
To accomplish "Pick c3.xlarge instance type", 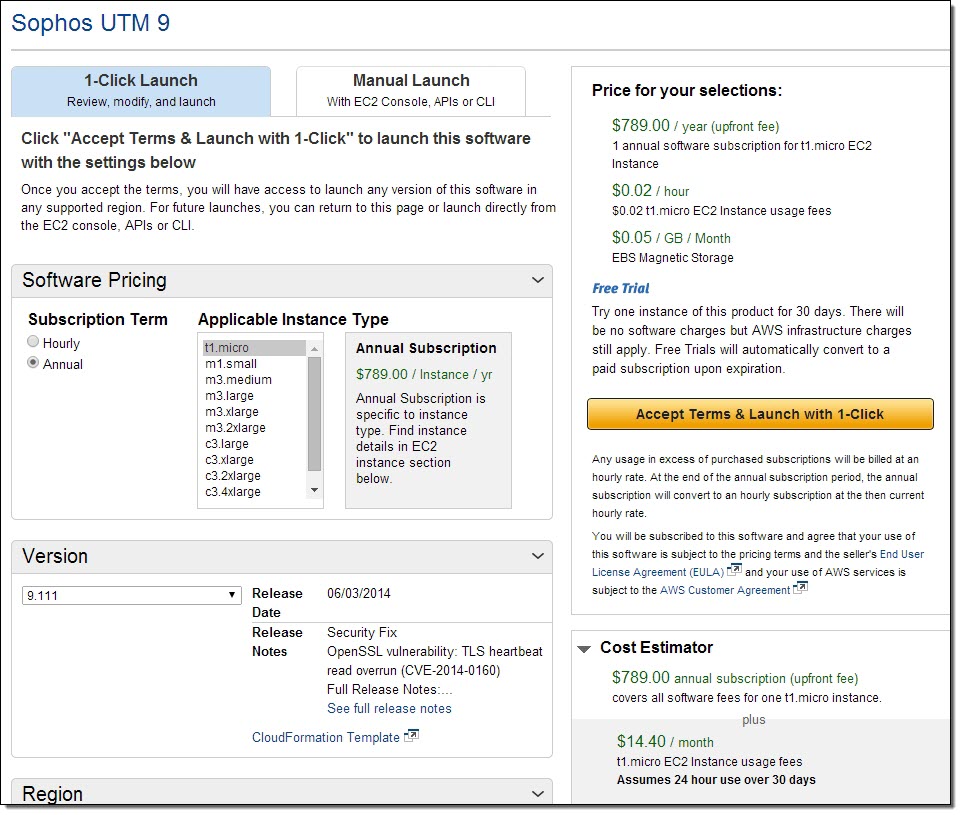I will click(x=232, y=460).
